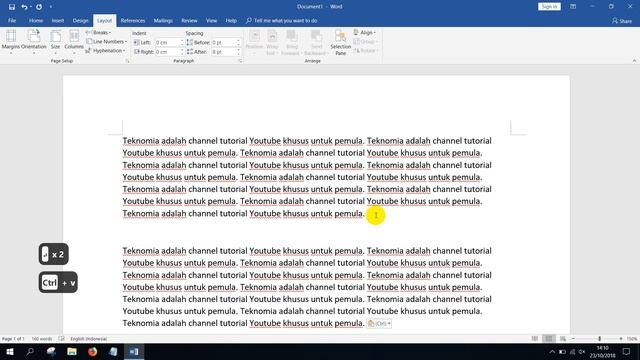Click the English (Indonesia) language indicator
The height and width of the screenshot is (360, 640).
pos(89,339)
